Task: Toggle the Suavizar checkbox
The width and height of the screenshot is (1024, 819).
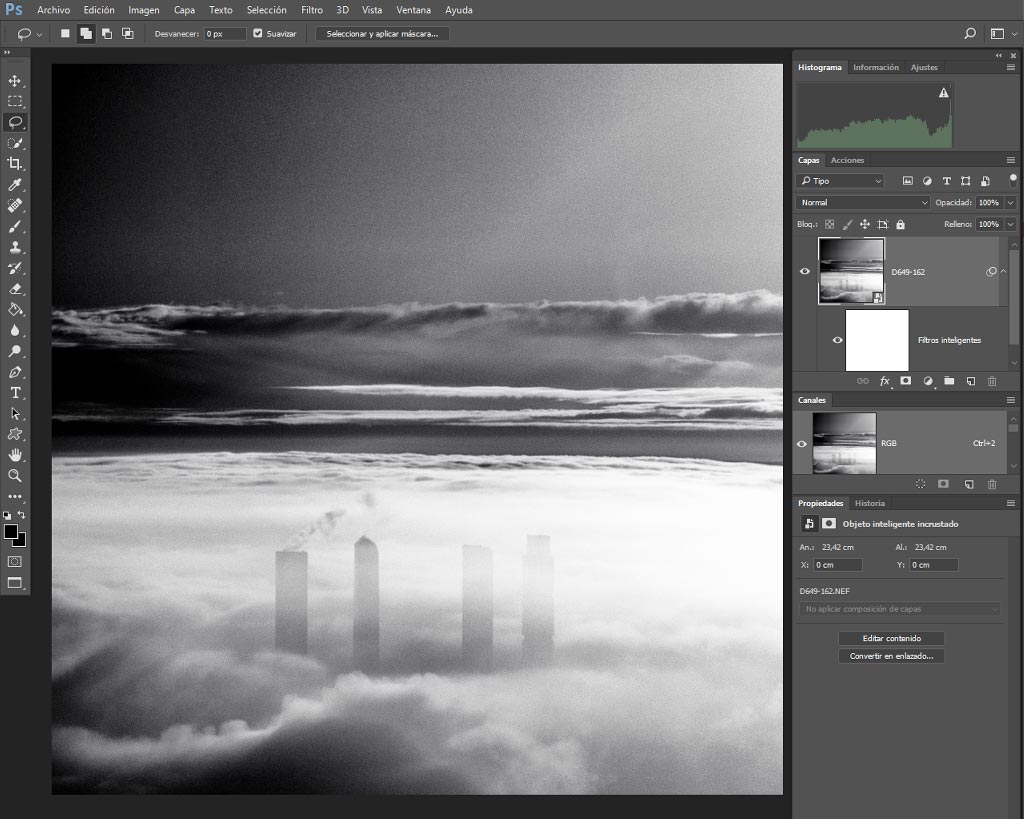Action: tap(258, 33)
